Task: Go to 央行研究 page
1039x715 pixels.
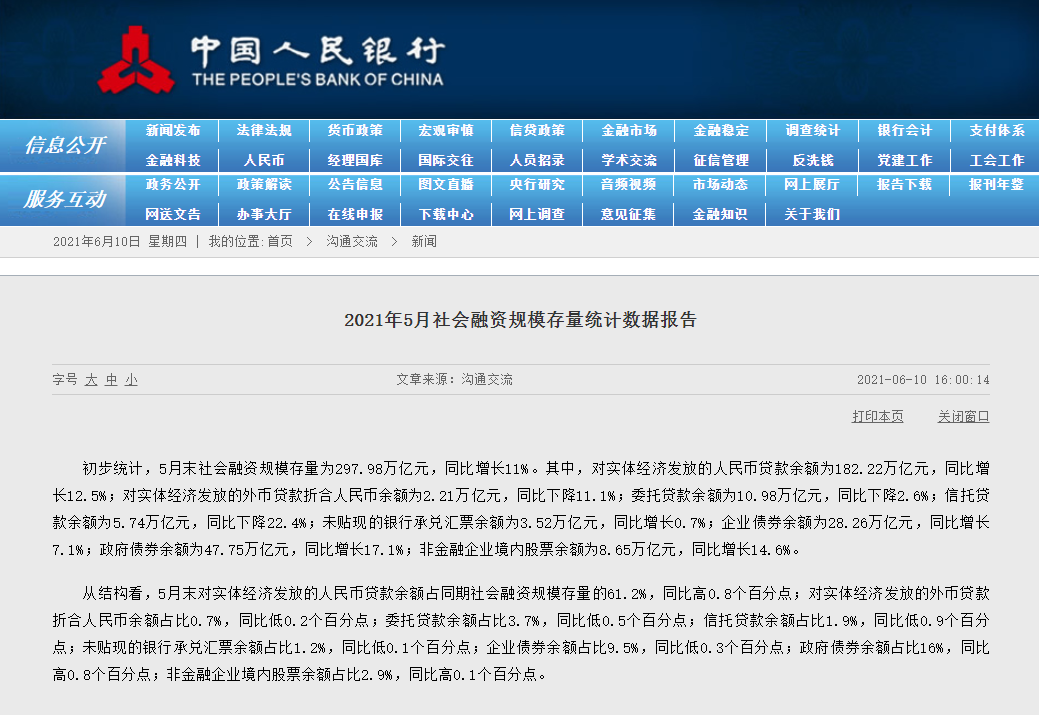Action: point(537,185)
